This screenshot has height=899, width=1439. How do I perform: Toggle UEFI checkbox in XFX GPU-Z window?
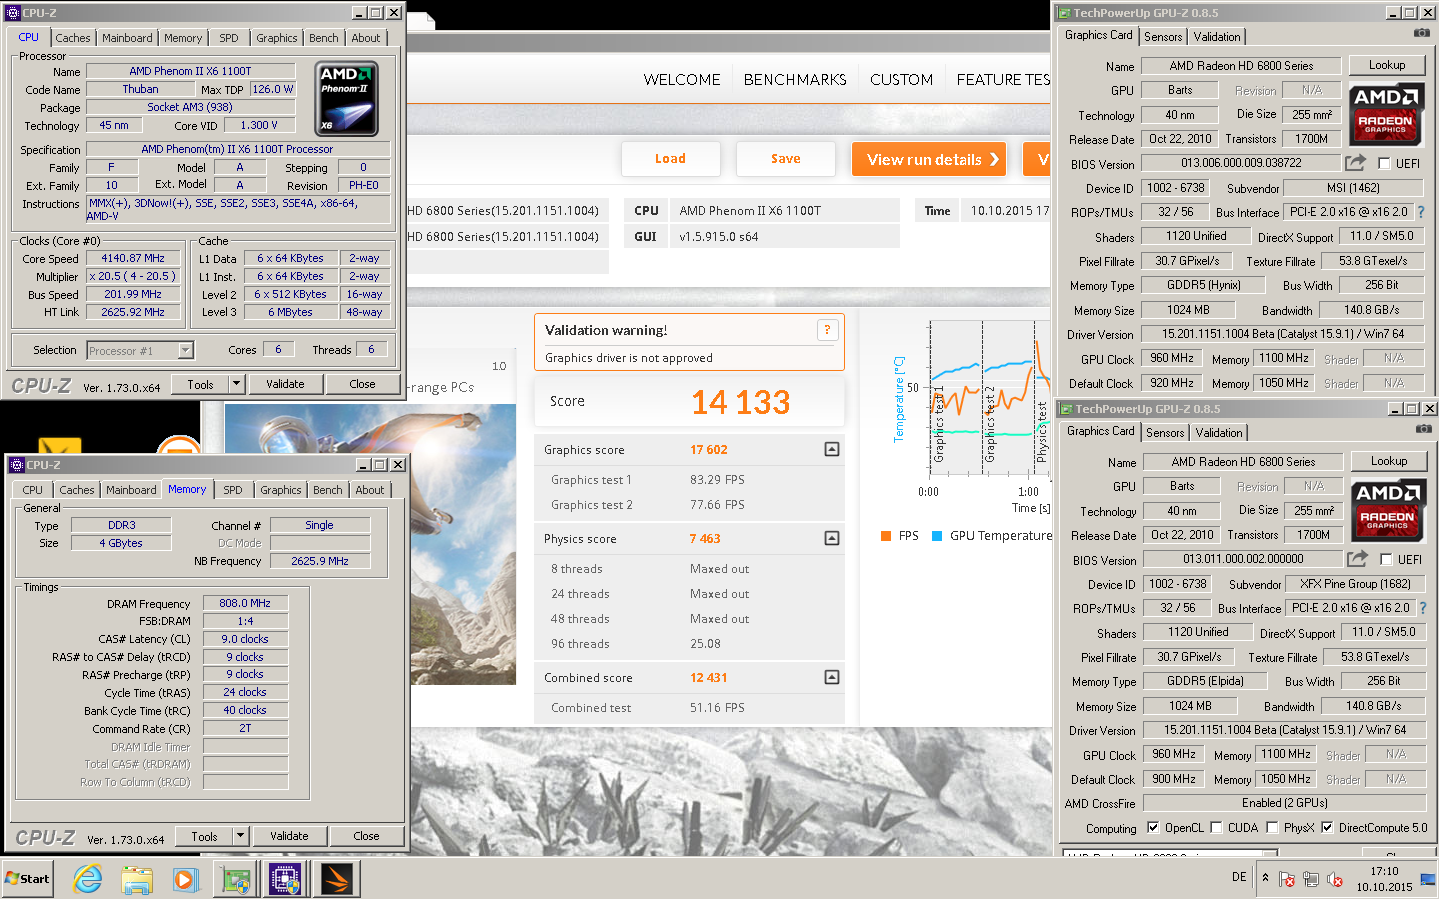tap(1386, 559)
